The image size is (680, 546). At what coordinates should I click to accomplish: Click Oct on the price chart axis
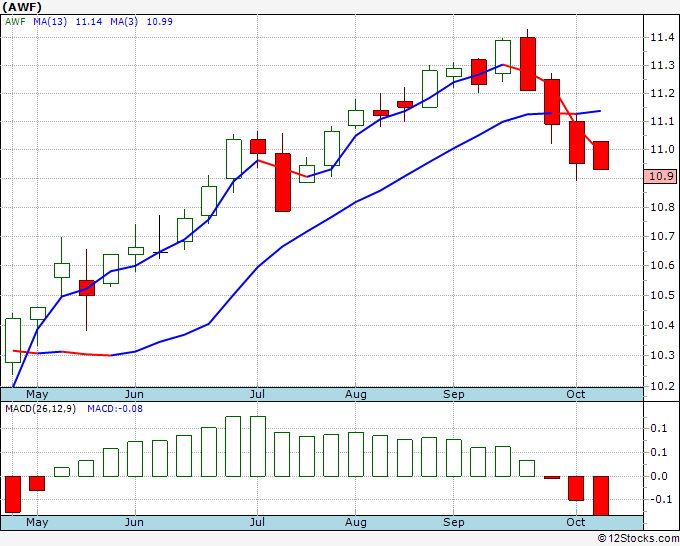(576, 394)
